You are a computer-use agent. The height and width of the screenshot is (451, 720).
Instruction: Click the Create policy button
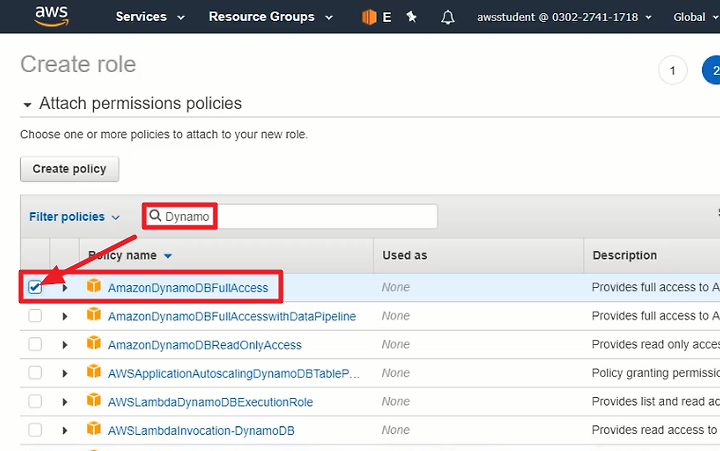click(69, 169)
